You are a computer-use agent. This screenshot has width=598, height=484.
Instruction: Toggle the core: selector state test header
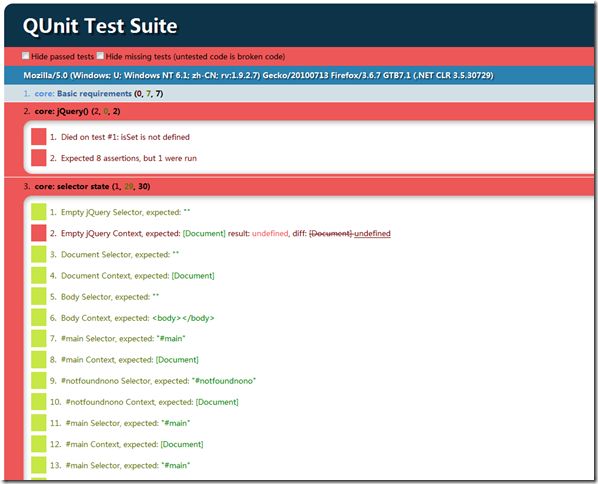[x=299, y=187]
